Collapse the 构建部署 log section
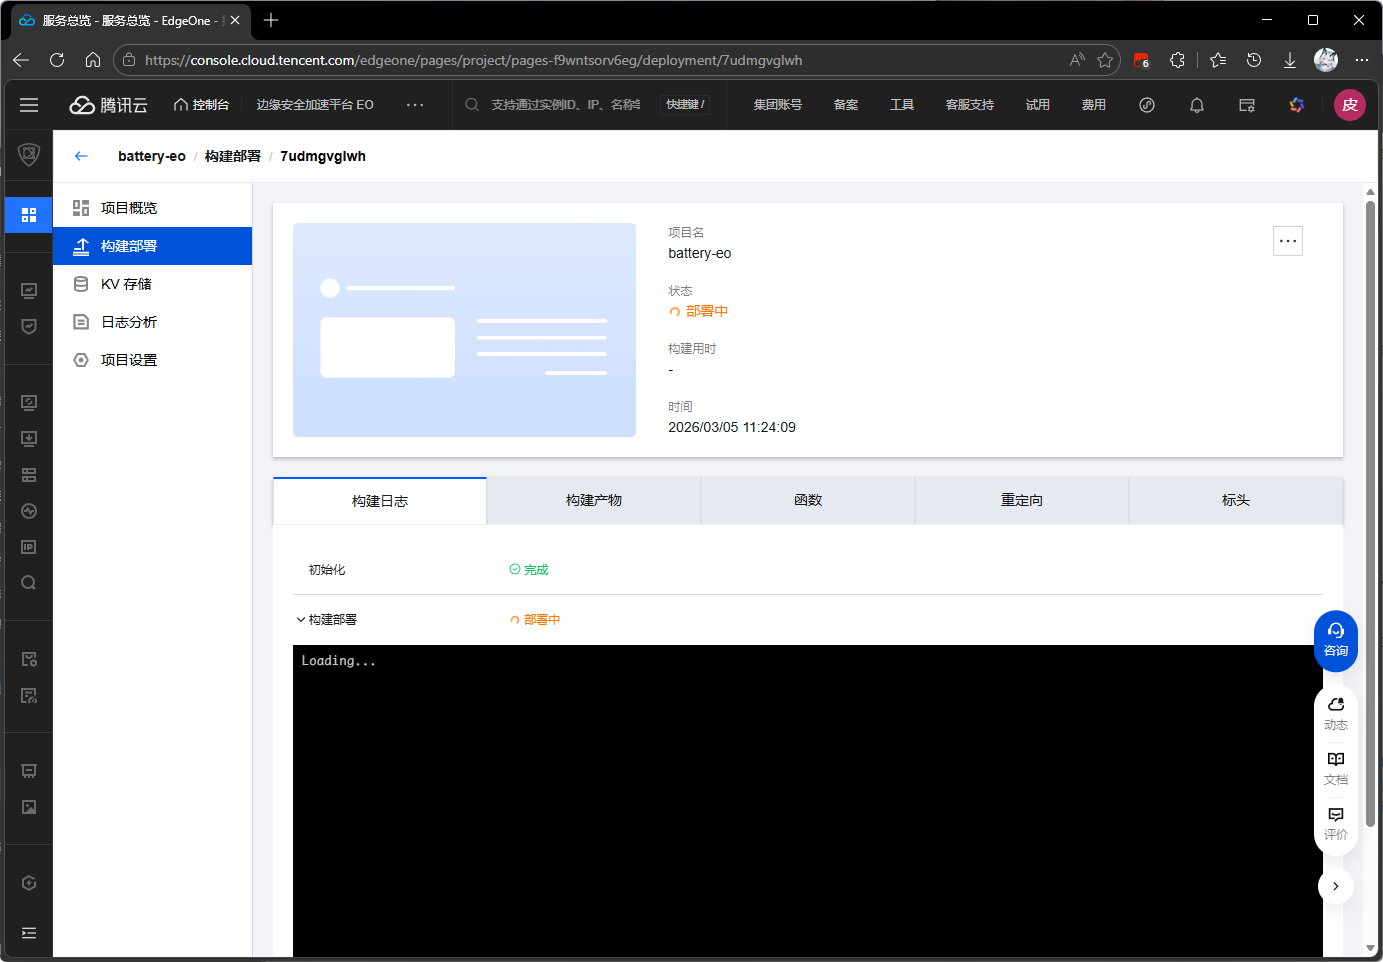The width and height of the screenshot is (1383, 962). tap(301, 620)
